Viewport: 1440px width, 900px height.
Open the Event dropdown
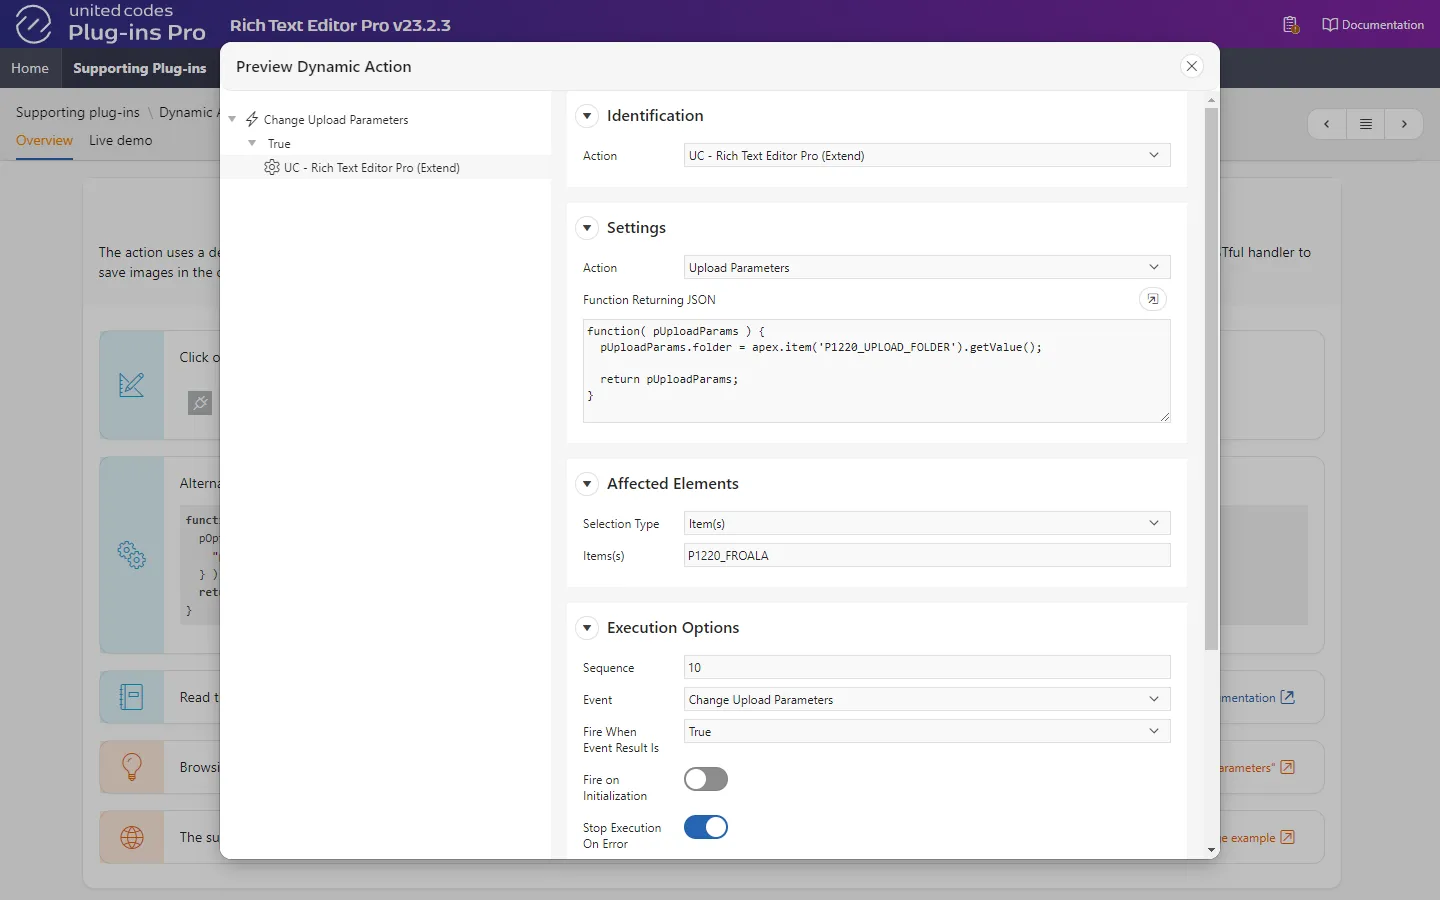[x=926, y=700]
